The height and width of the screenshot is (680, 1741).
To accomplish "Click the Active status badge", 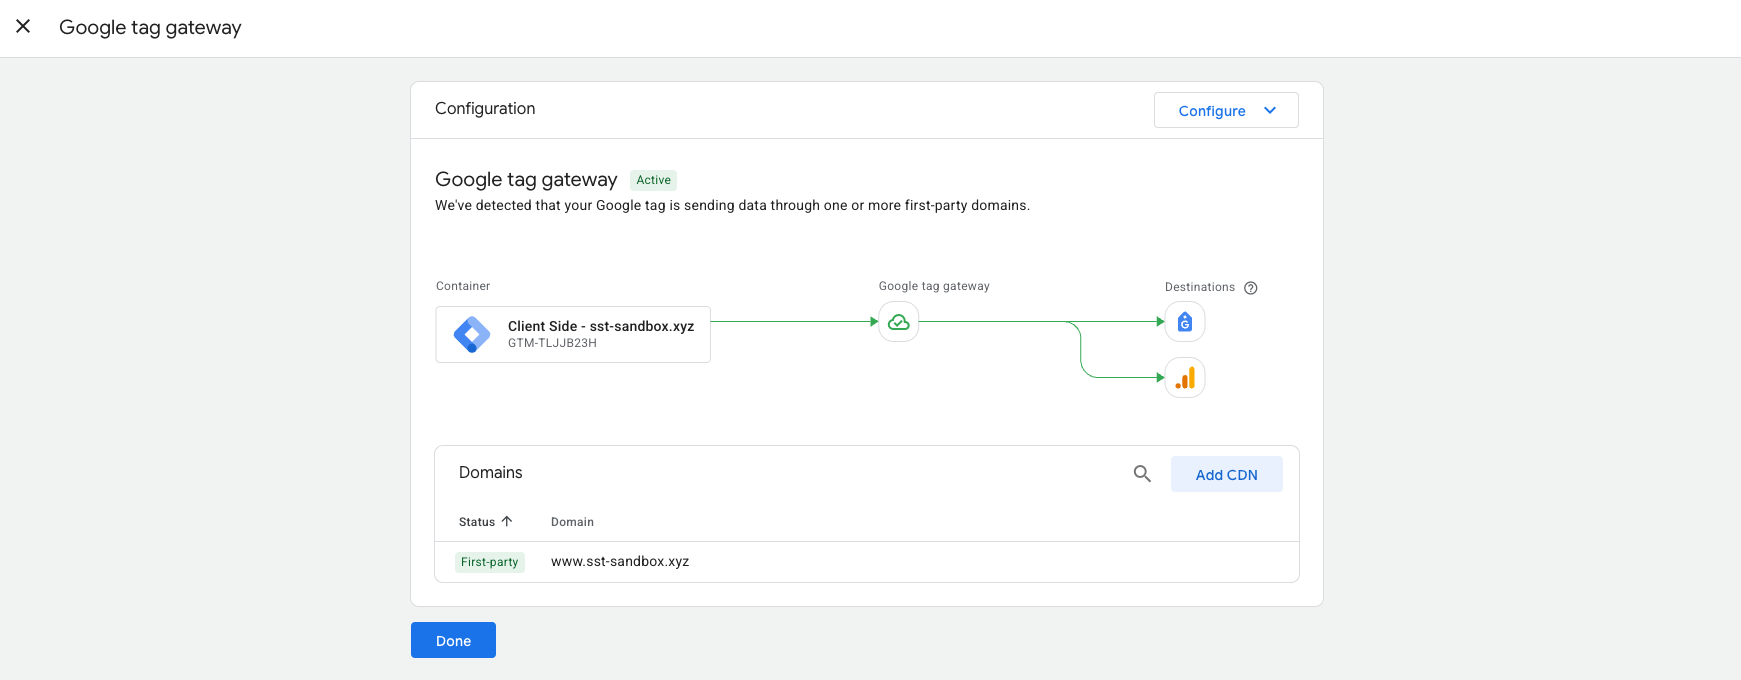I will click(654, 180).
